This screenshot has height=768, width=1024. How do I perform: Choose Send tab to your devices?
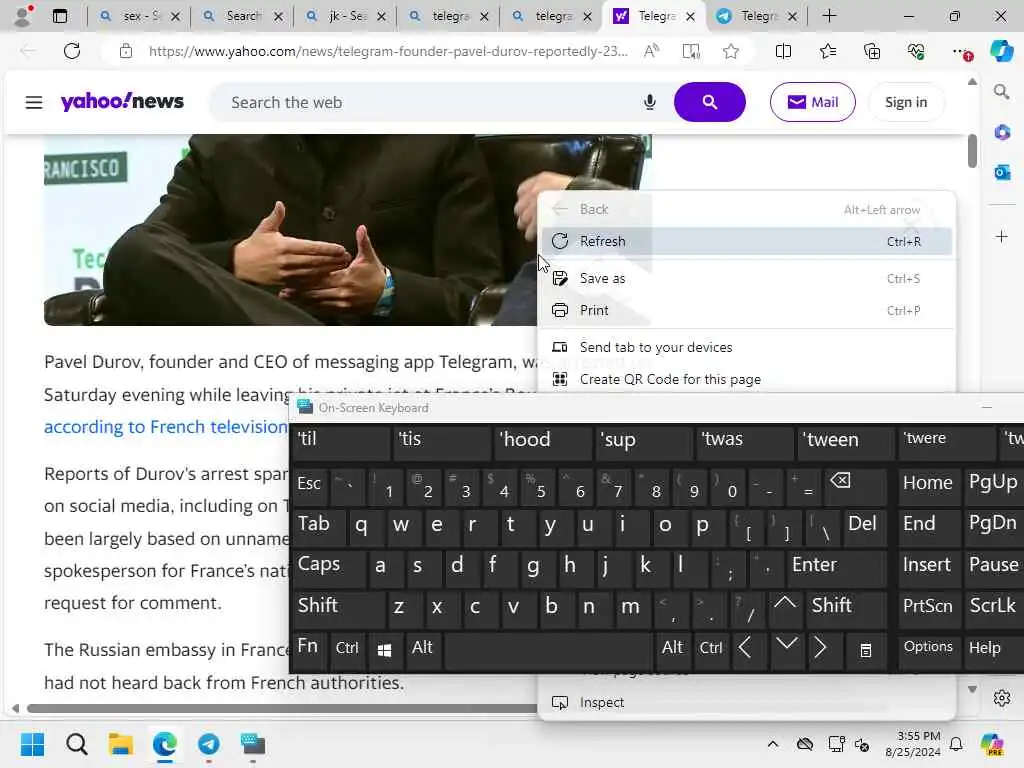pos(746,347)
